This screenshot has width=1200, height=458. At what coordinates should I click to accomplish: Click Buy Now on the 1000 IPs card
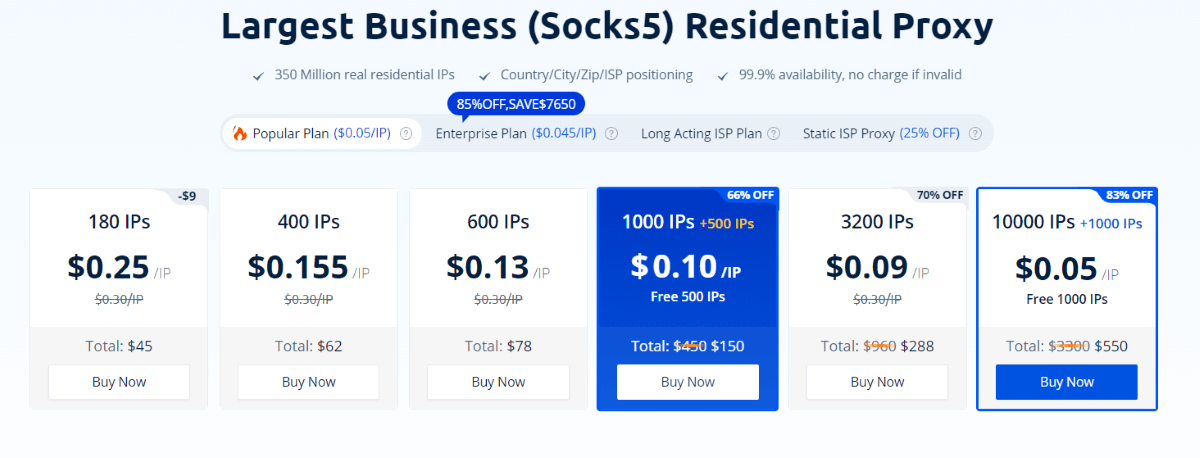pos(688,382)
